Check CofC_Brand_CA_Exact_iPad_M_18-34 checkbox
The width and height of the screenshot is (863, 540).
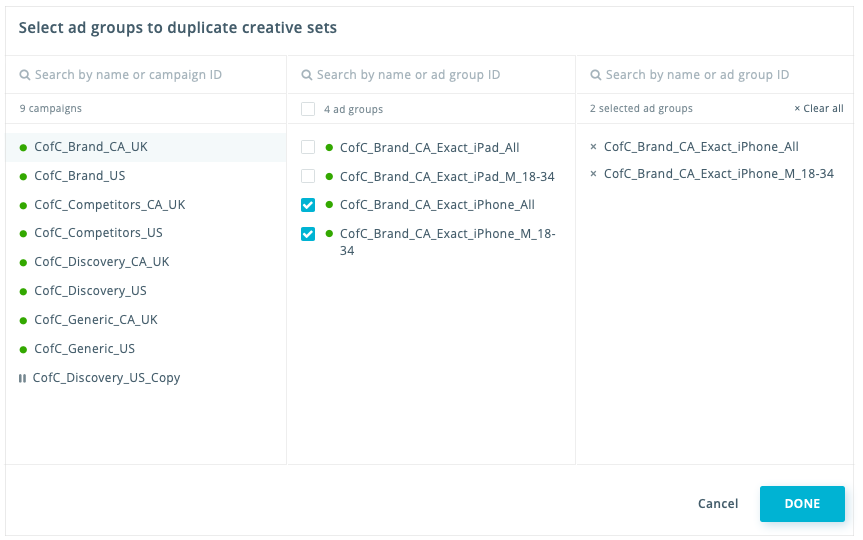308,176
